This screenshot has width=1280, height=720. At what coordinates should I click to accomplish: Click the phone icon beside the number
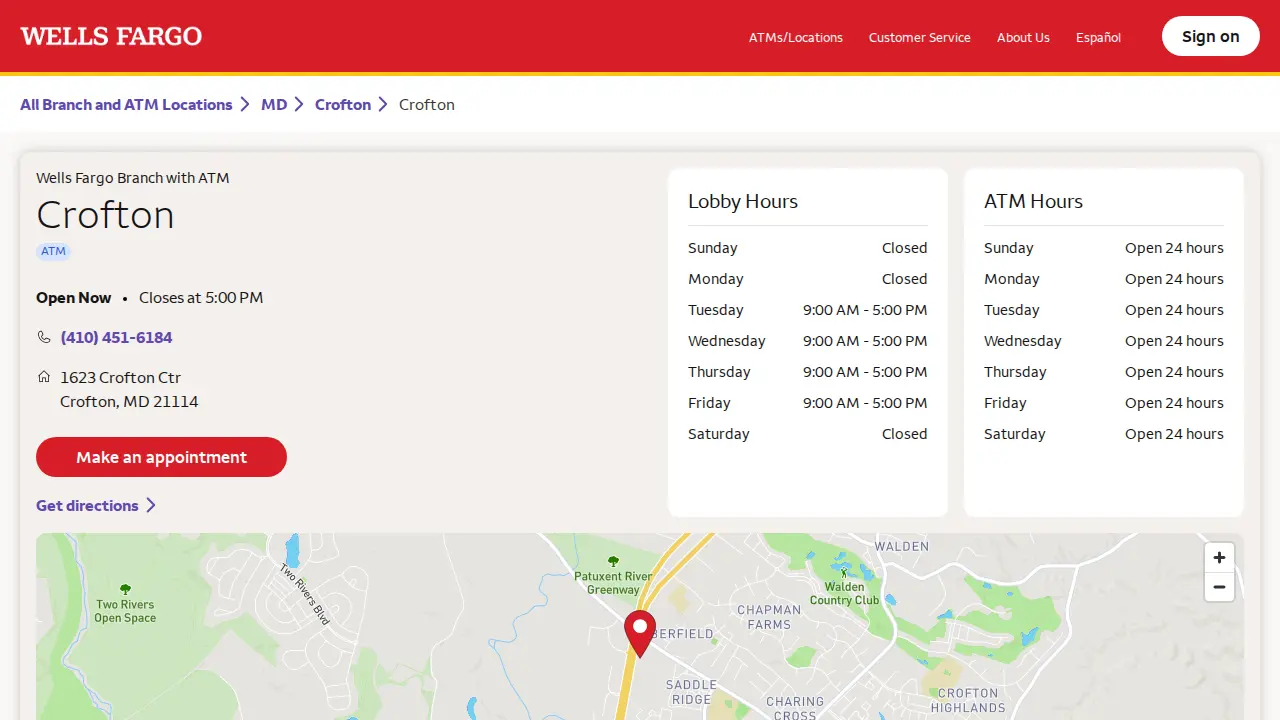point(44,338)
